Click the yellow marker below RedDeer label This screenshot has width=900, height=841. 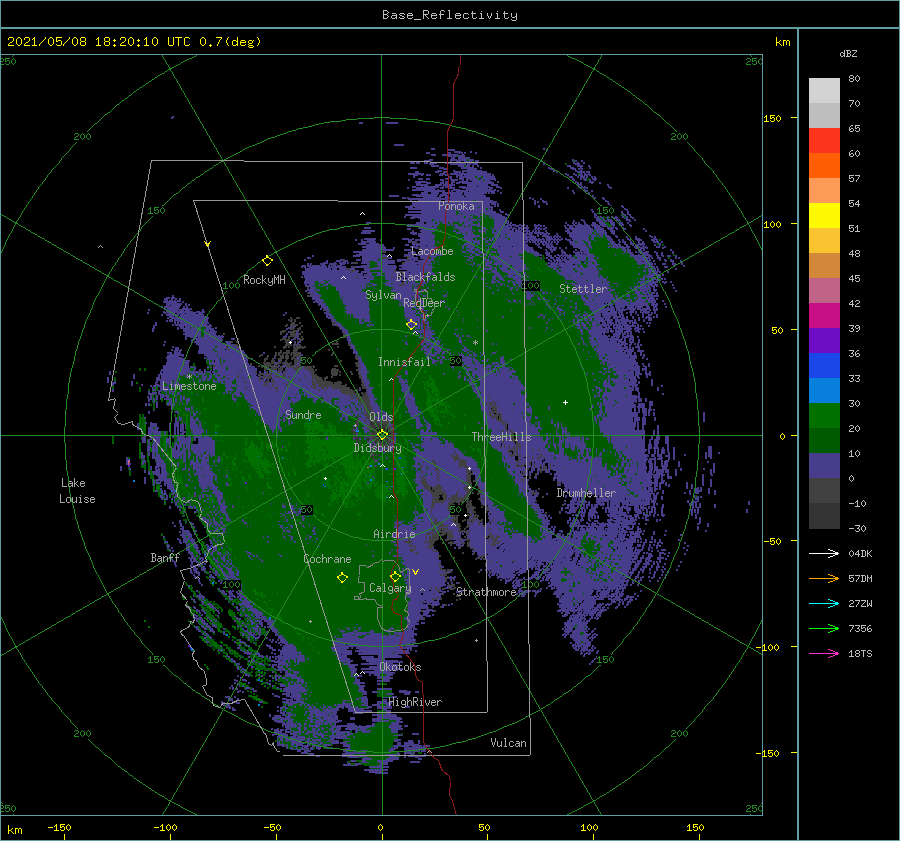pyautogui.click(x=411, y=325)
